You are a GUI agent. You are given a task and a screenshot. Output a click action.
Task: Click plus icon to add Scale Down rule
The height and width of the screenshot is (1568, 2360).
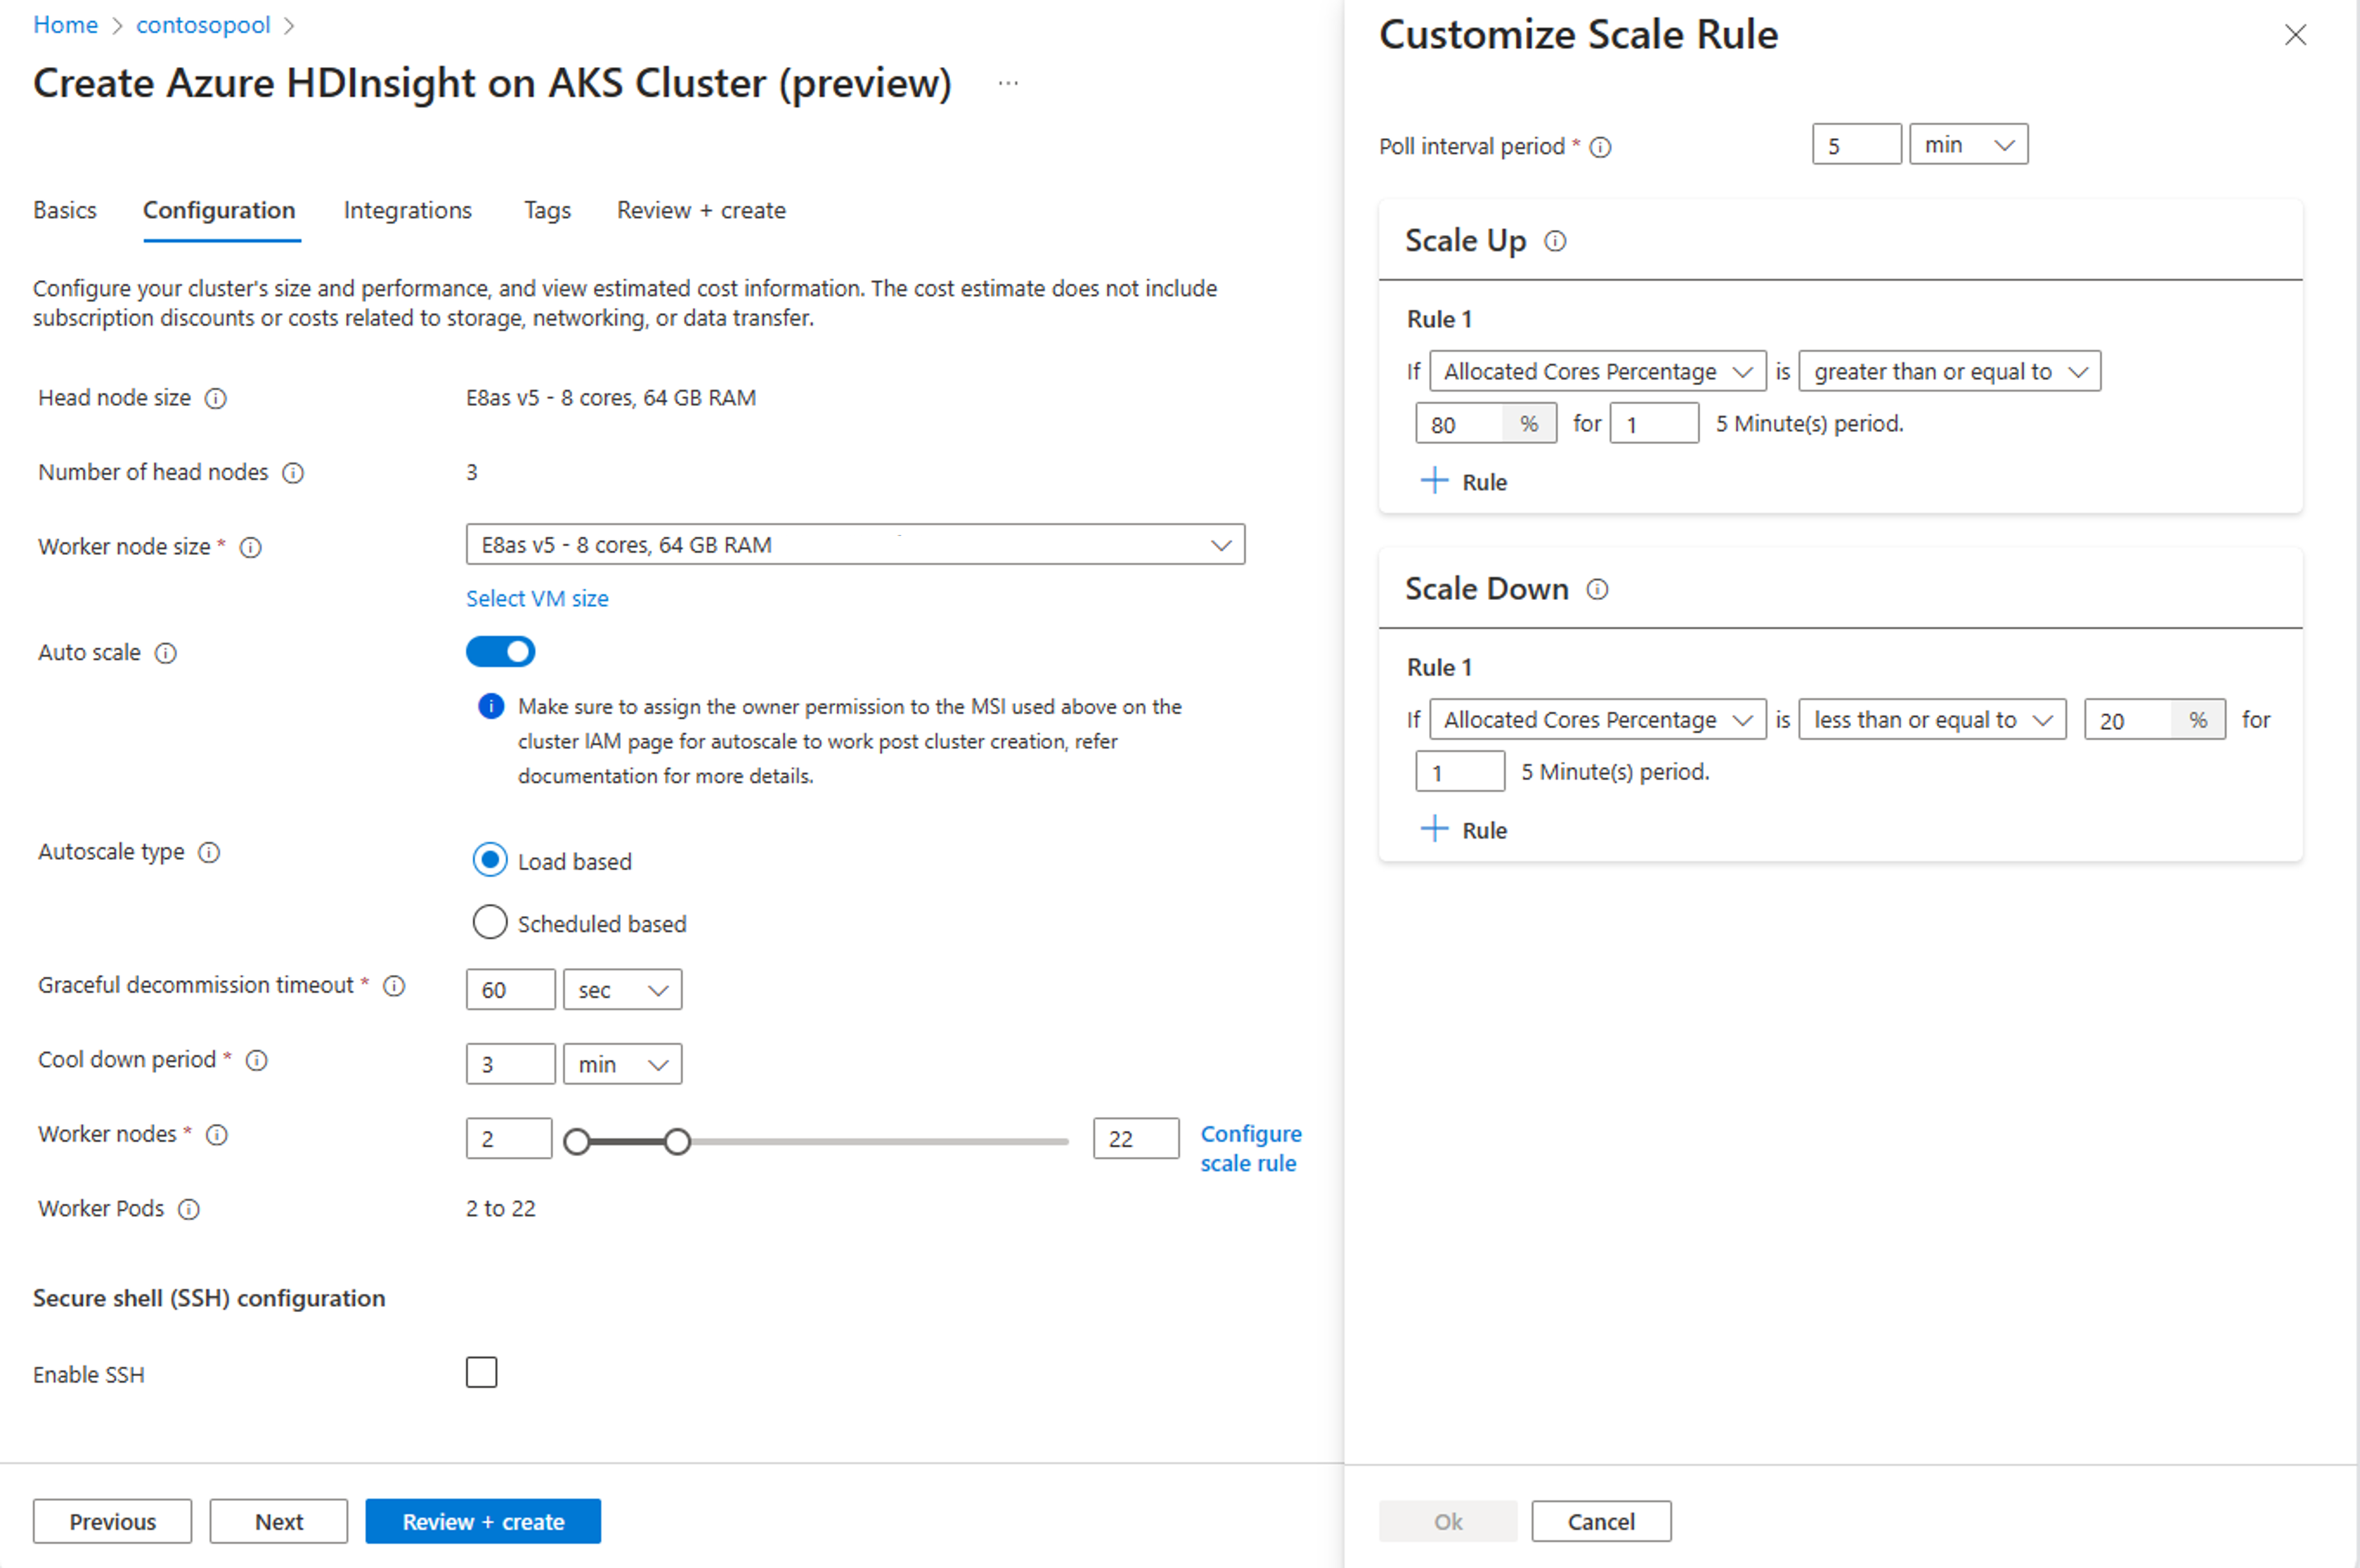click(1434, 829)
